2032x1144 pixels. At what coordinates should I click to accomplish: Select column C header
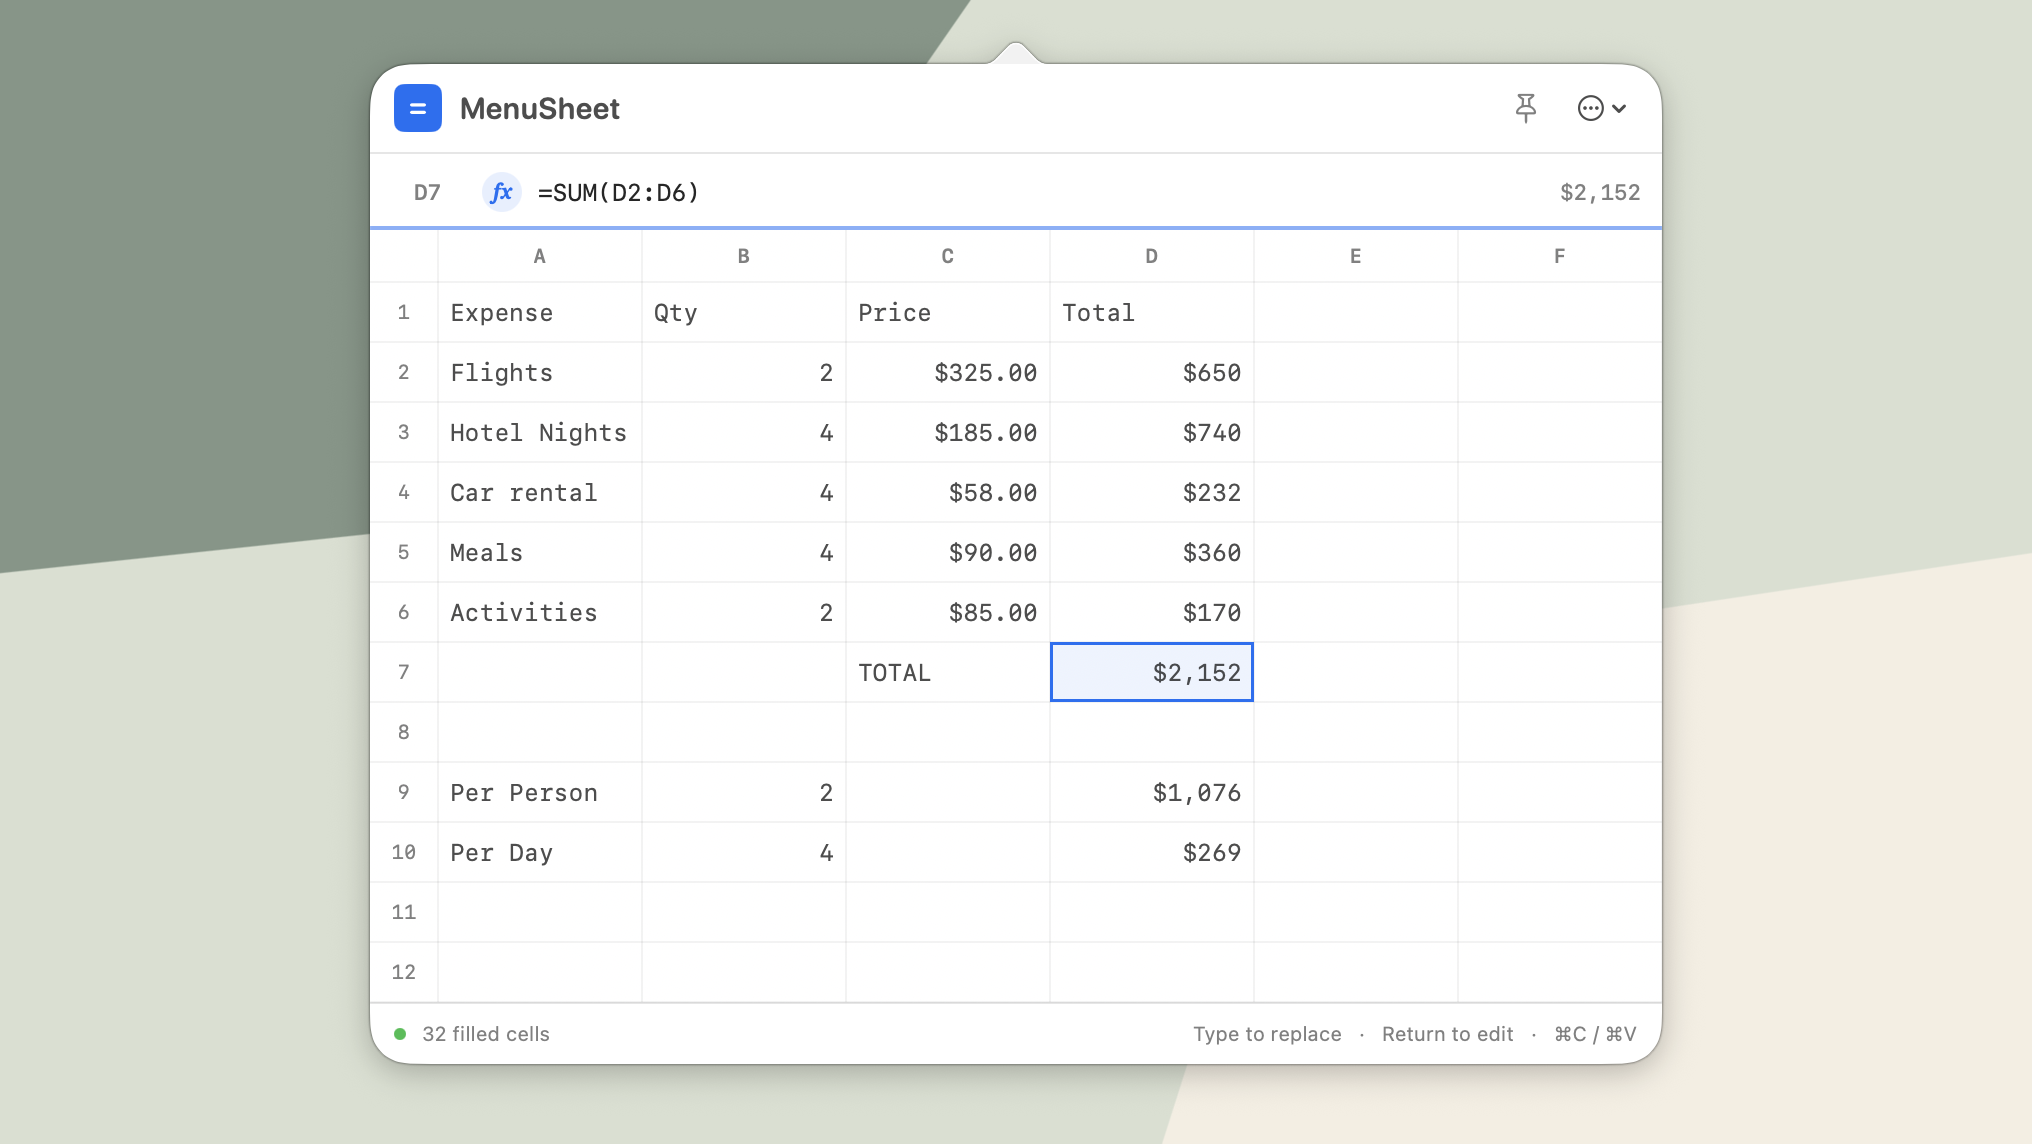948,256
